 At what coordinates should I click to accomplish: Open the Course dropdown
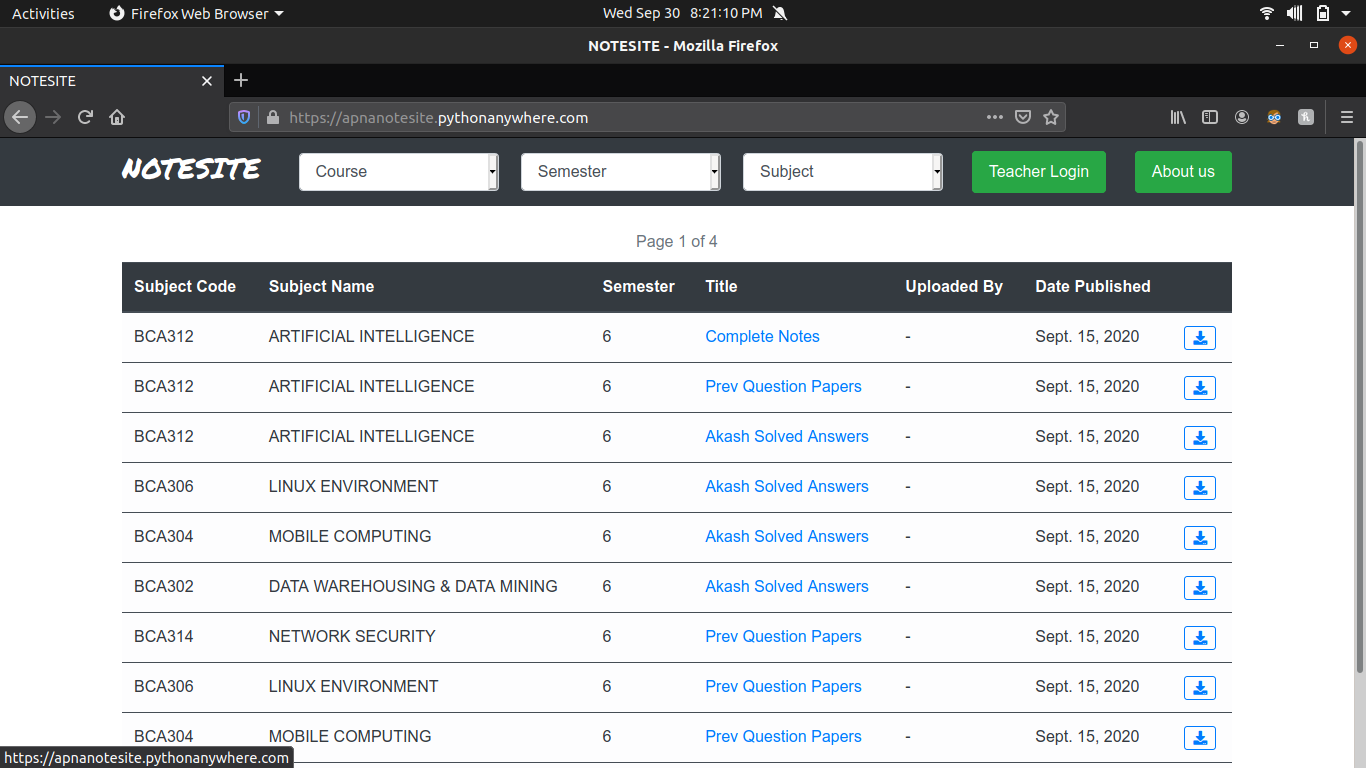pyautogui.click(x=399, y=171)
